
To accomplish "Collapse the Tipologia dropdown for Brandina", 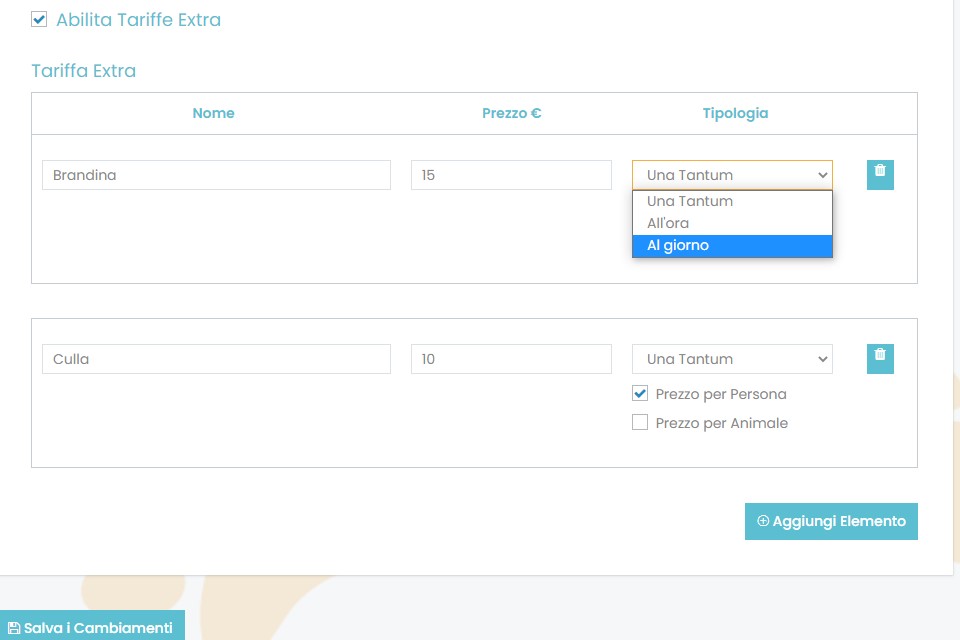I will [731, 175].
